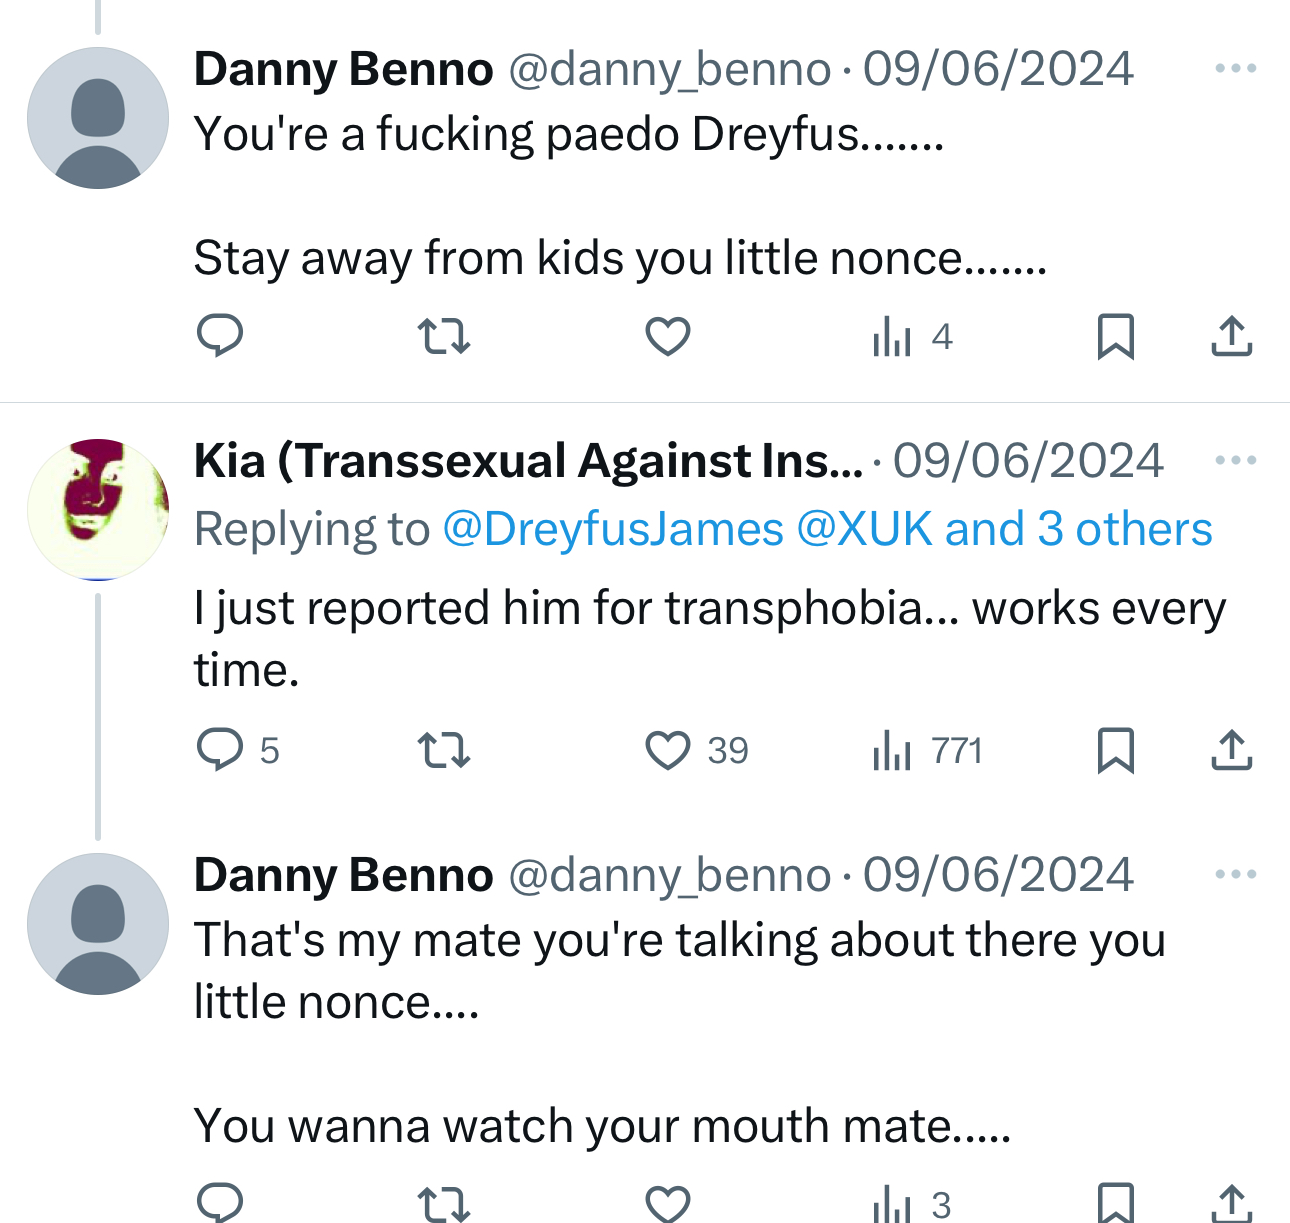Open Danny Benno's avatar on first tweet

point(98,118)
